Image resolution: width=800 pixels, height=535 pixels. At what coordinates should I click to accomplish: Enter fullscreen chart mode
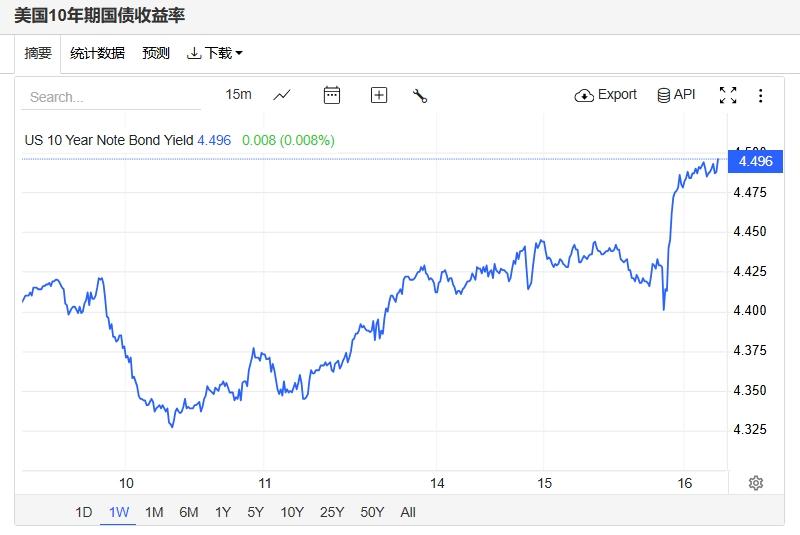(728, 95)
